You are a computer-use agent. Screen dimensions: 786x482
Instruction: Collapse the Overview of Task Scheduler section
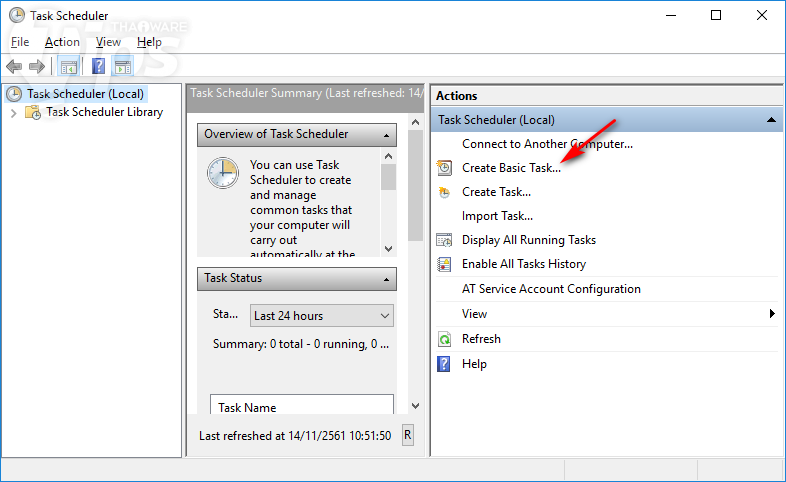coord(386,134)
